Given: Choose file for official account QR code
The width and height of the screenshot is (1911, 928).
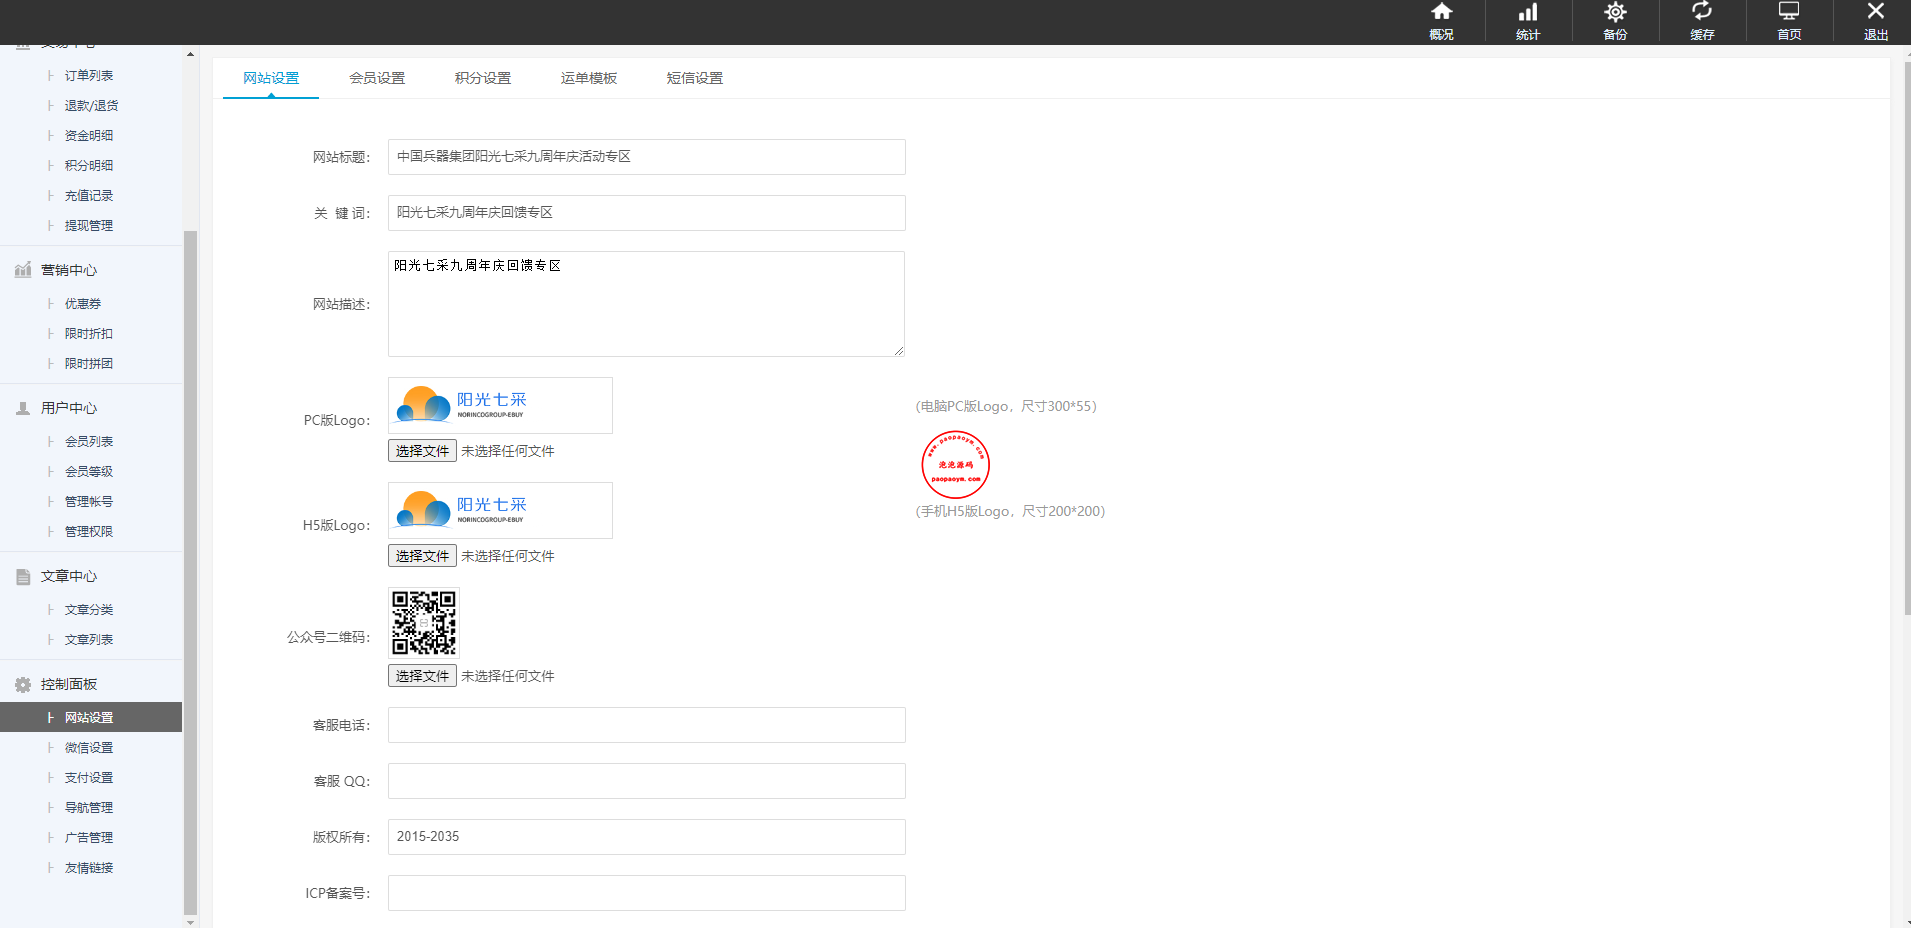Looking at the screenshot, I should (x=422, y=676).
